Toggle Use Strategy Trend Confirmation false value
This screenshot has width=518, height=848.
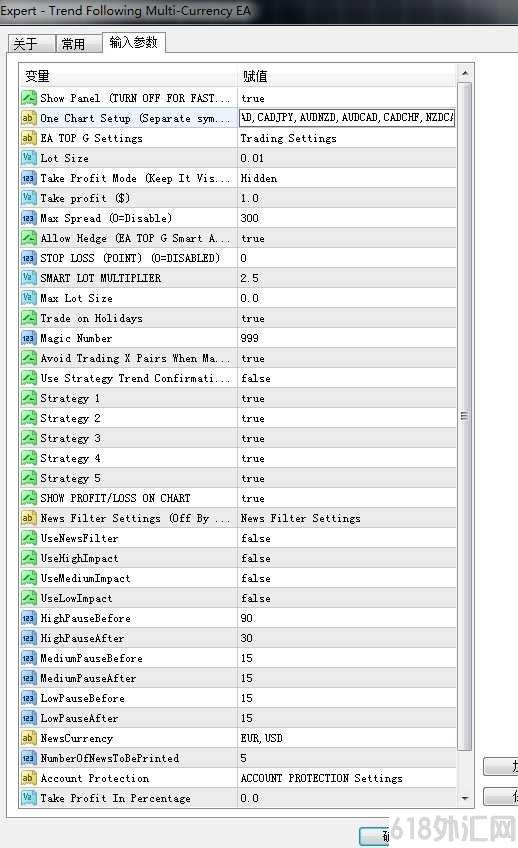pyautogui.click(x=347, y=378)
